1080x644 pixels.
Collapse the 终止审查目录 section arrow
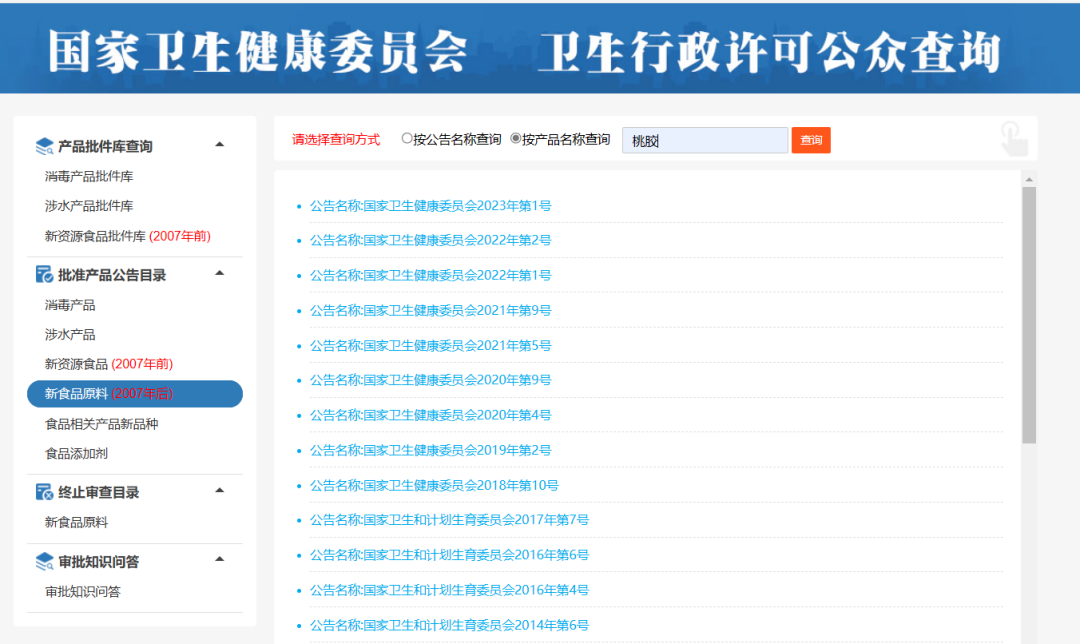220,490
